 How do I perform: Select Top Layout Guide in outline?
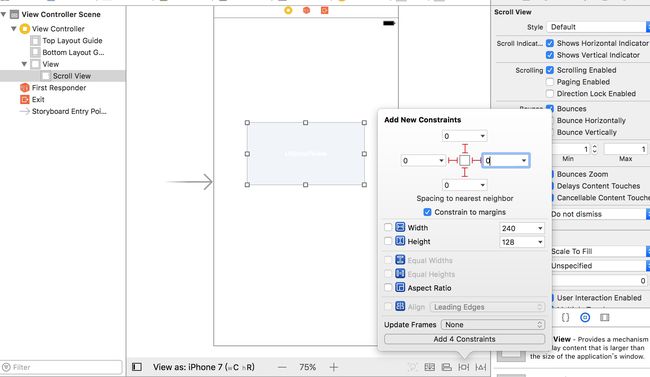(x=72, y=41)
